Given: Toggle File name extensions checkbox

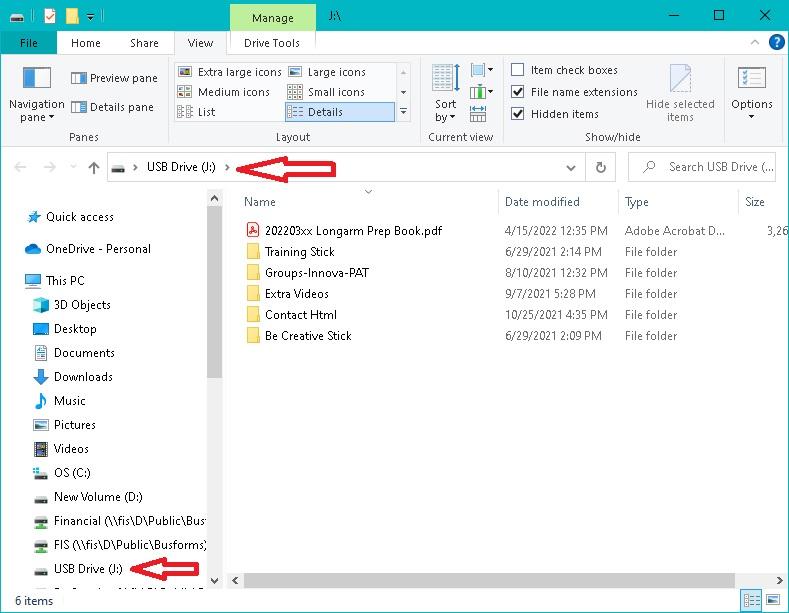Looking at the screenshot, I should (x=518, y=92).
